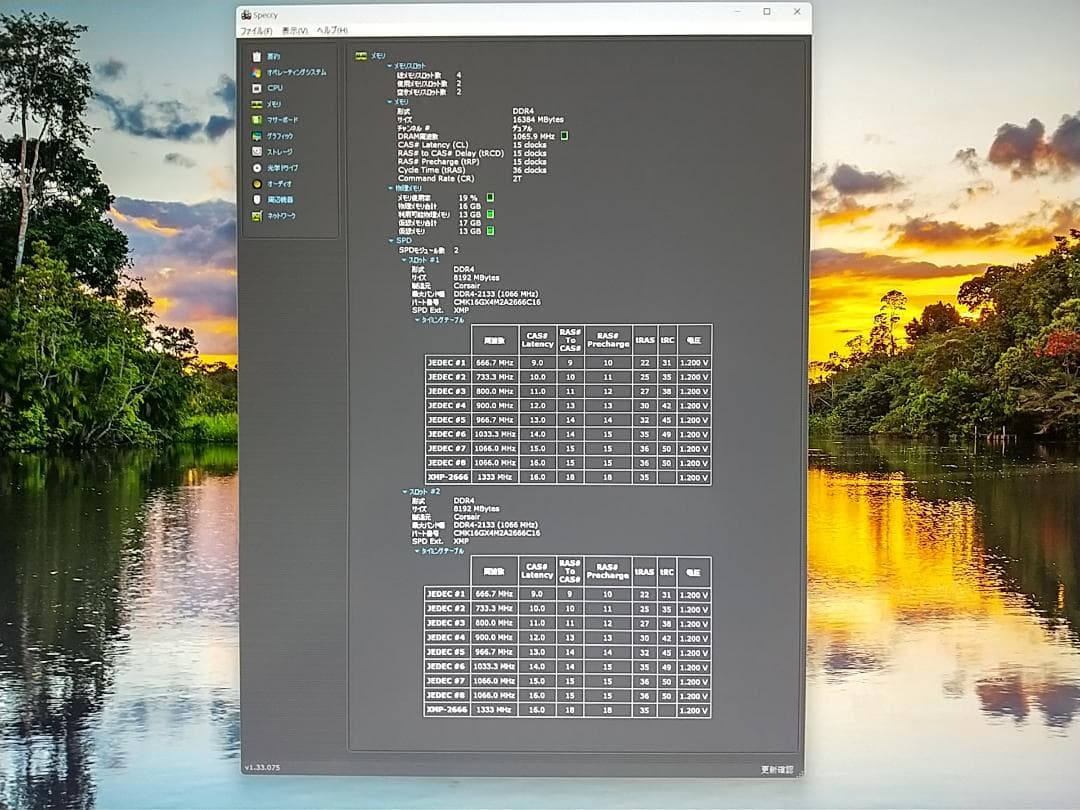Open the ファイル menu

256,31
